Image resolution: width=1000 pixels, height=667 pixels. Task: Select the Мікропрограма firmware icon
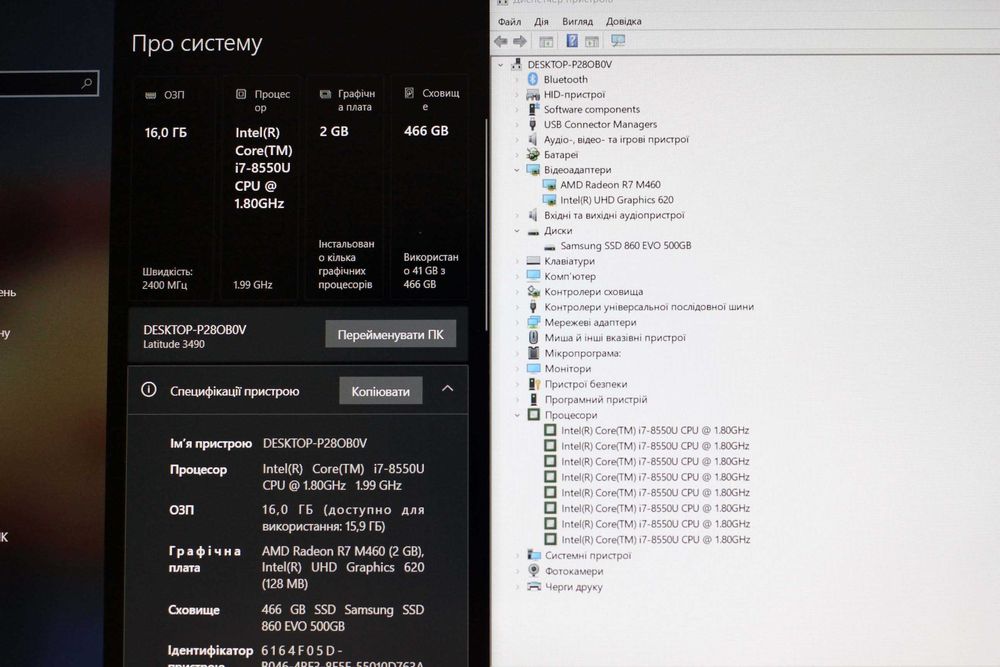534,353
